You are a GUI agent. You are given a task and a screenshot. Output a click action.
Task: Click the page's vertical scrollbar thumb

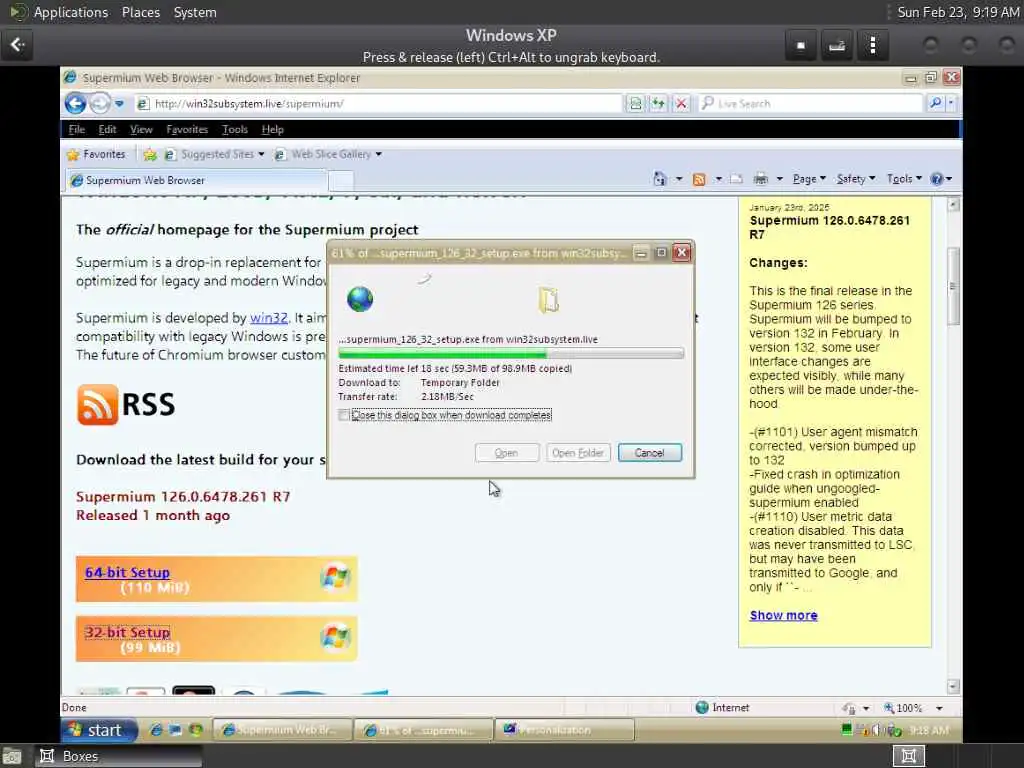tap(953, 286)
